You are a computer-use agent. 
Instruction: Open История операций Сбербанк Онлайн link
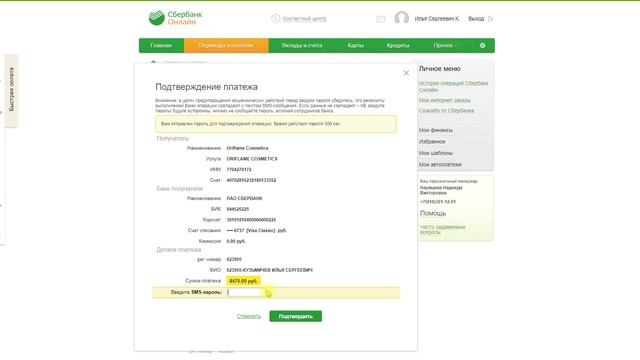click(x=453, y=86)
